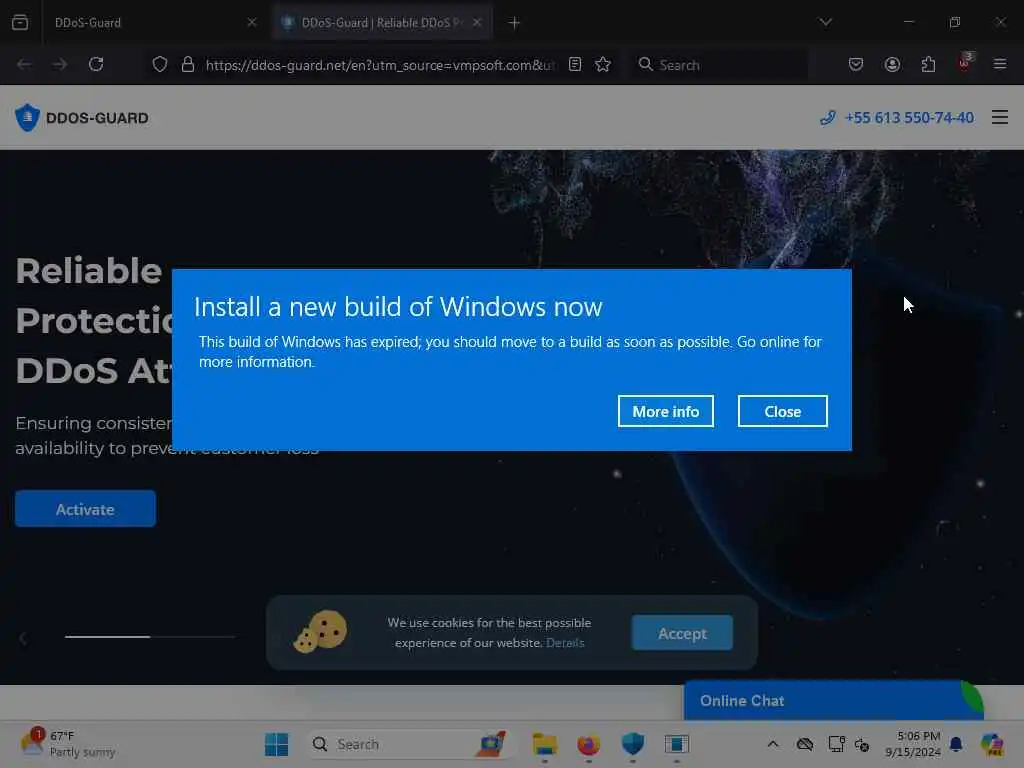This screenshot has width=1024, height=768.
Task: View site security padlock info
Action: click(x=188, y=64)
